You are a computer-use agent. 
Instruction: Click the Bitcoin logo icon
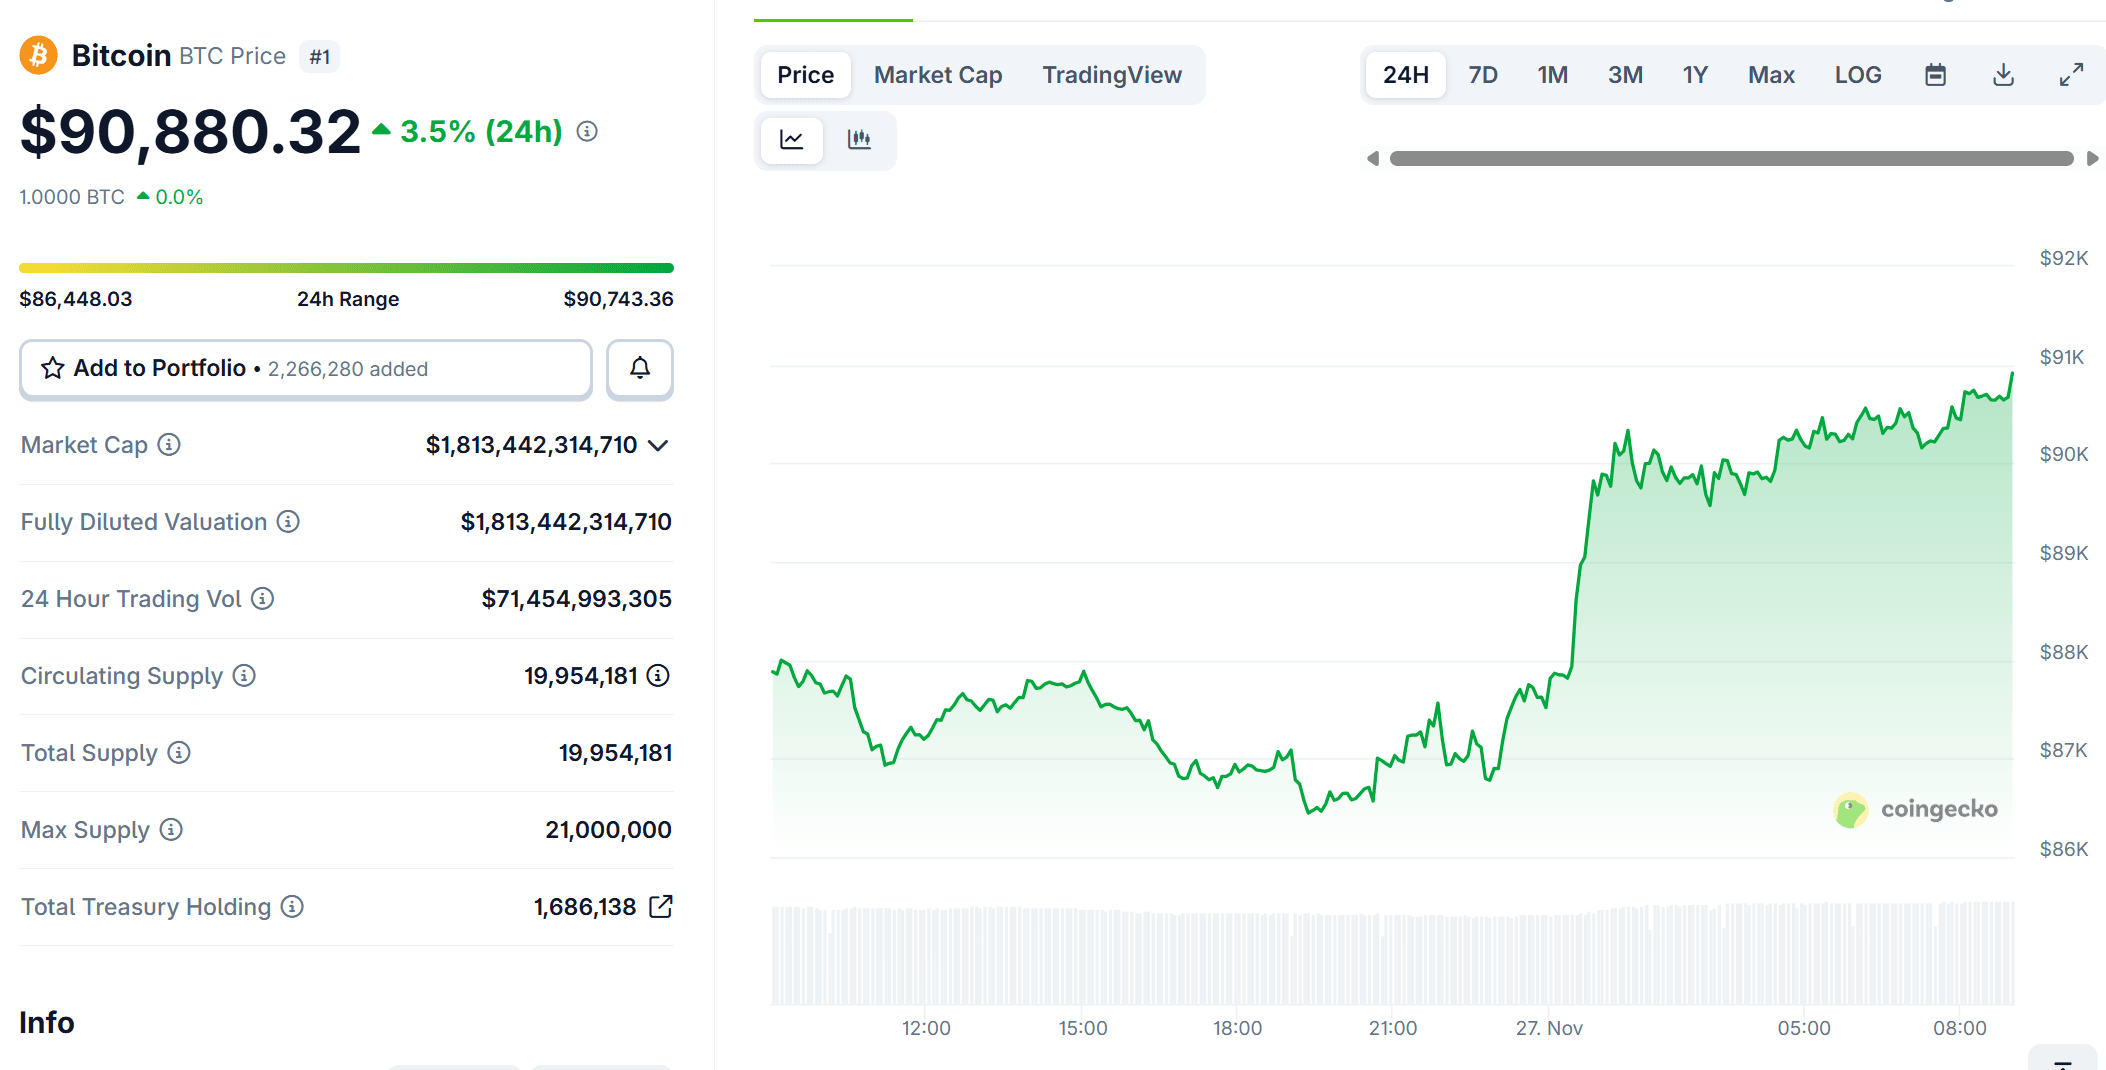tap(38, 55)
